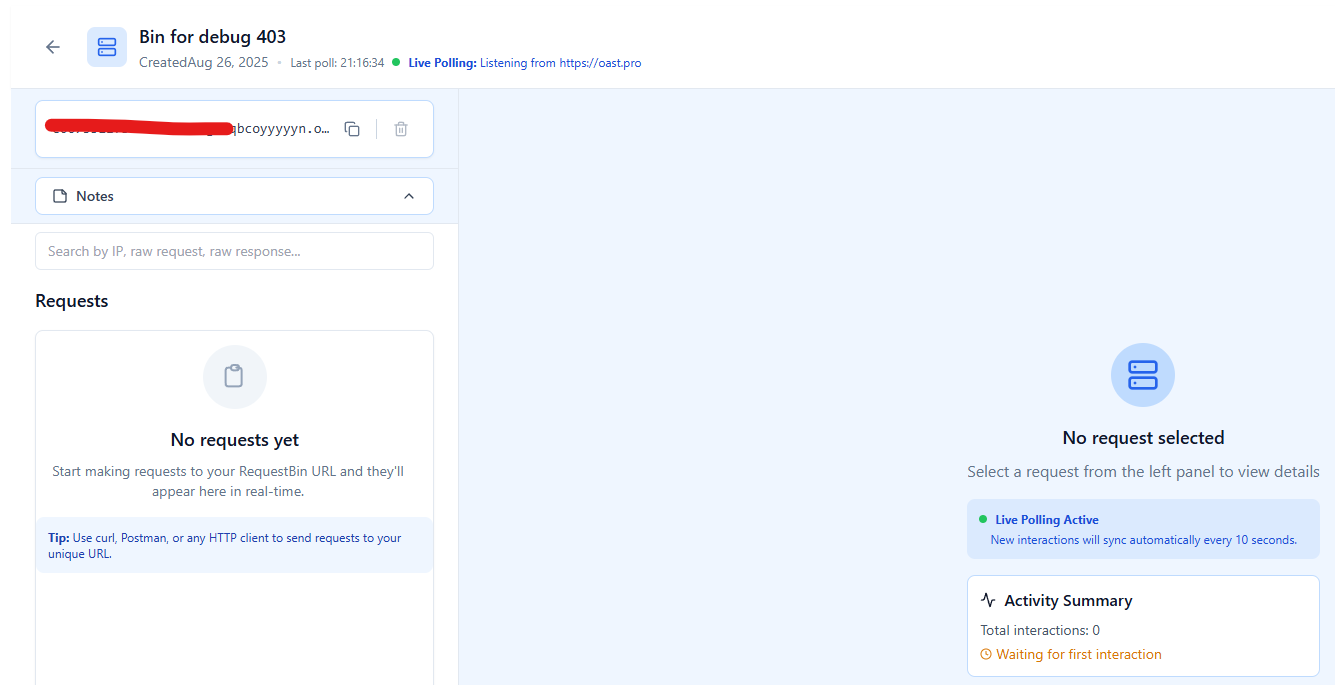Screen dimensions: 1335x685
Task: Copy the bin URL with copy icon
Action: click(x=352, y=129)
